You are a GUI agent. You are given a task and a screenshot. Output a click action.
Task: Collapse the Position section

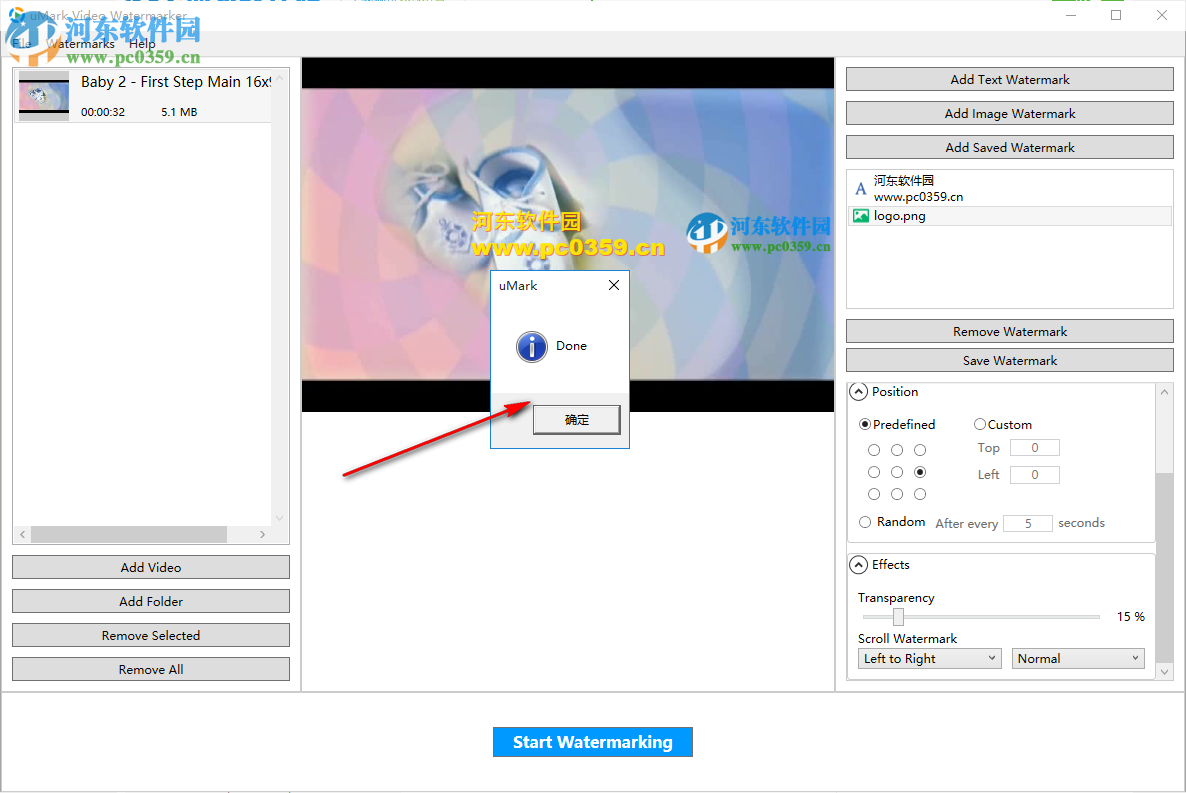click(x=858, y=392)
